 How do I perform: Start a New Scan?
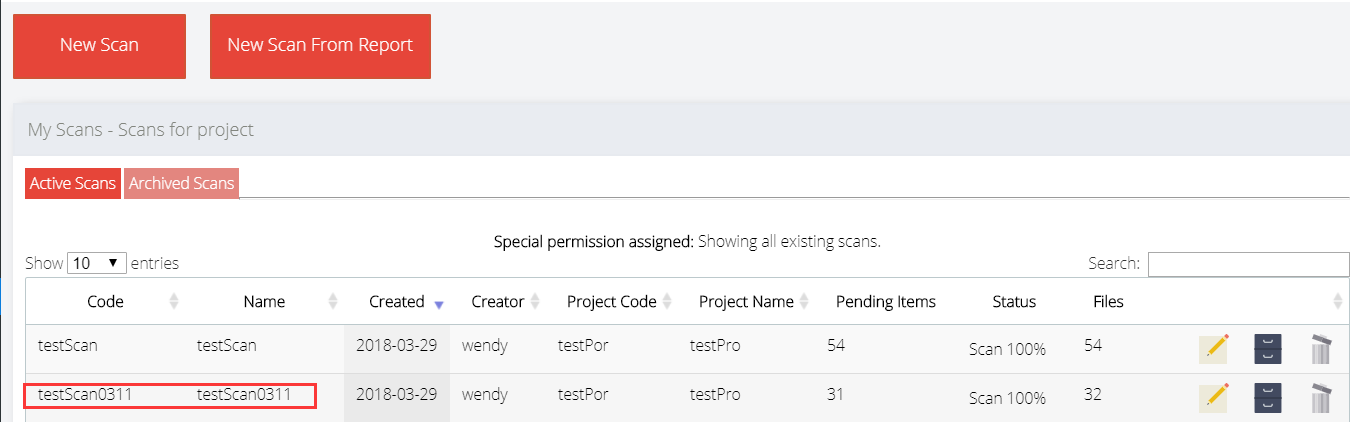[x=99, y=46]
